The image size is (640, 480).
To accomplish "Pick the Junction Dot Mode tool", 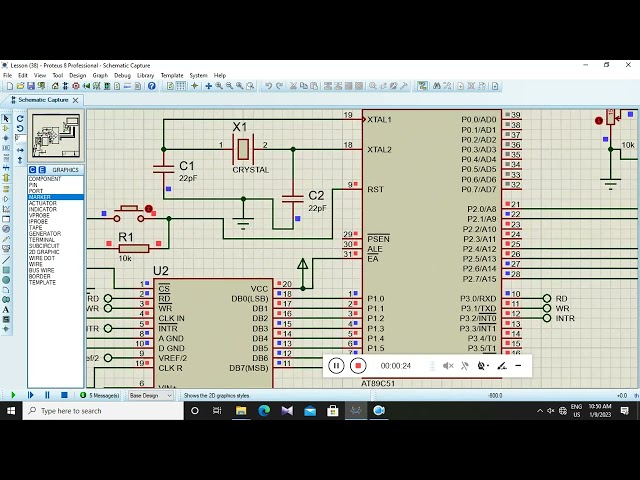I will click(6, 138).
